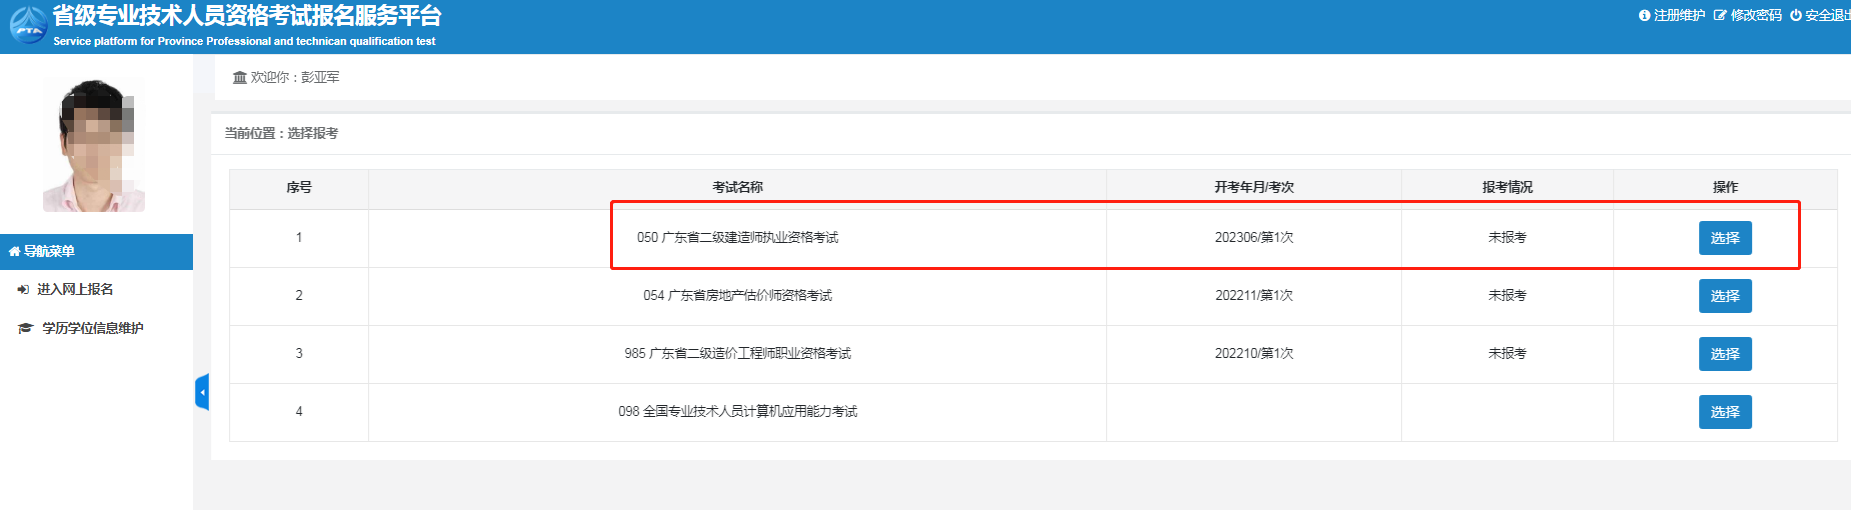Click the user profile photo
Screen dimensions: 1851x510
pos(94,143)
